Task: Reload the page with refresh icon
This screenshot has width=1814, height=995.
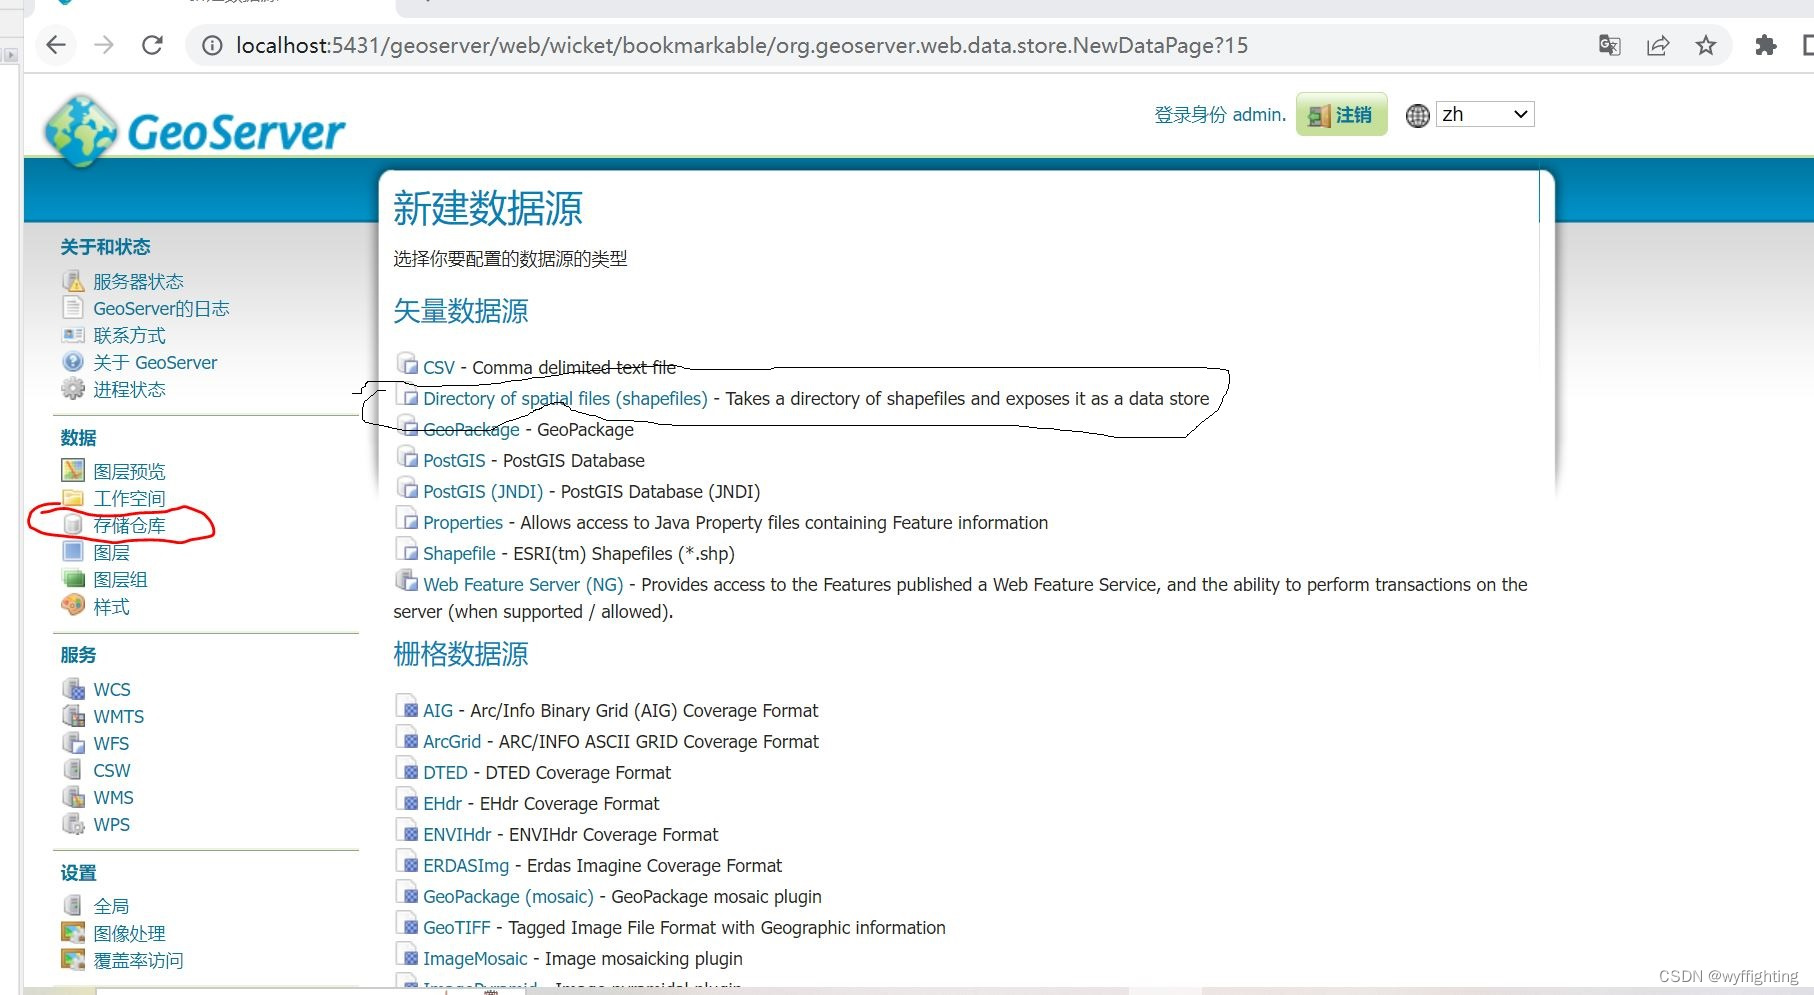Action: [152, 45]
